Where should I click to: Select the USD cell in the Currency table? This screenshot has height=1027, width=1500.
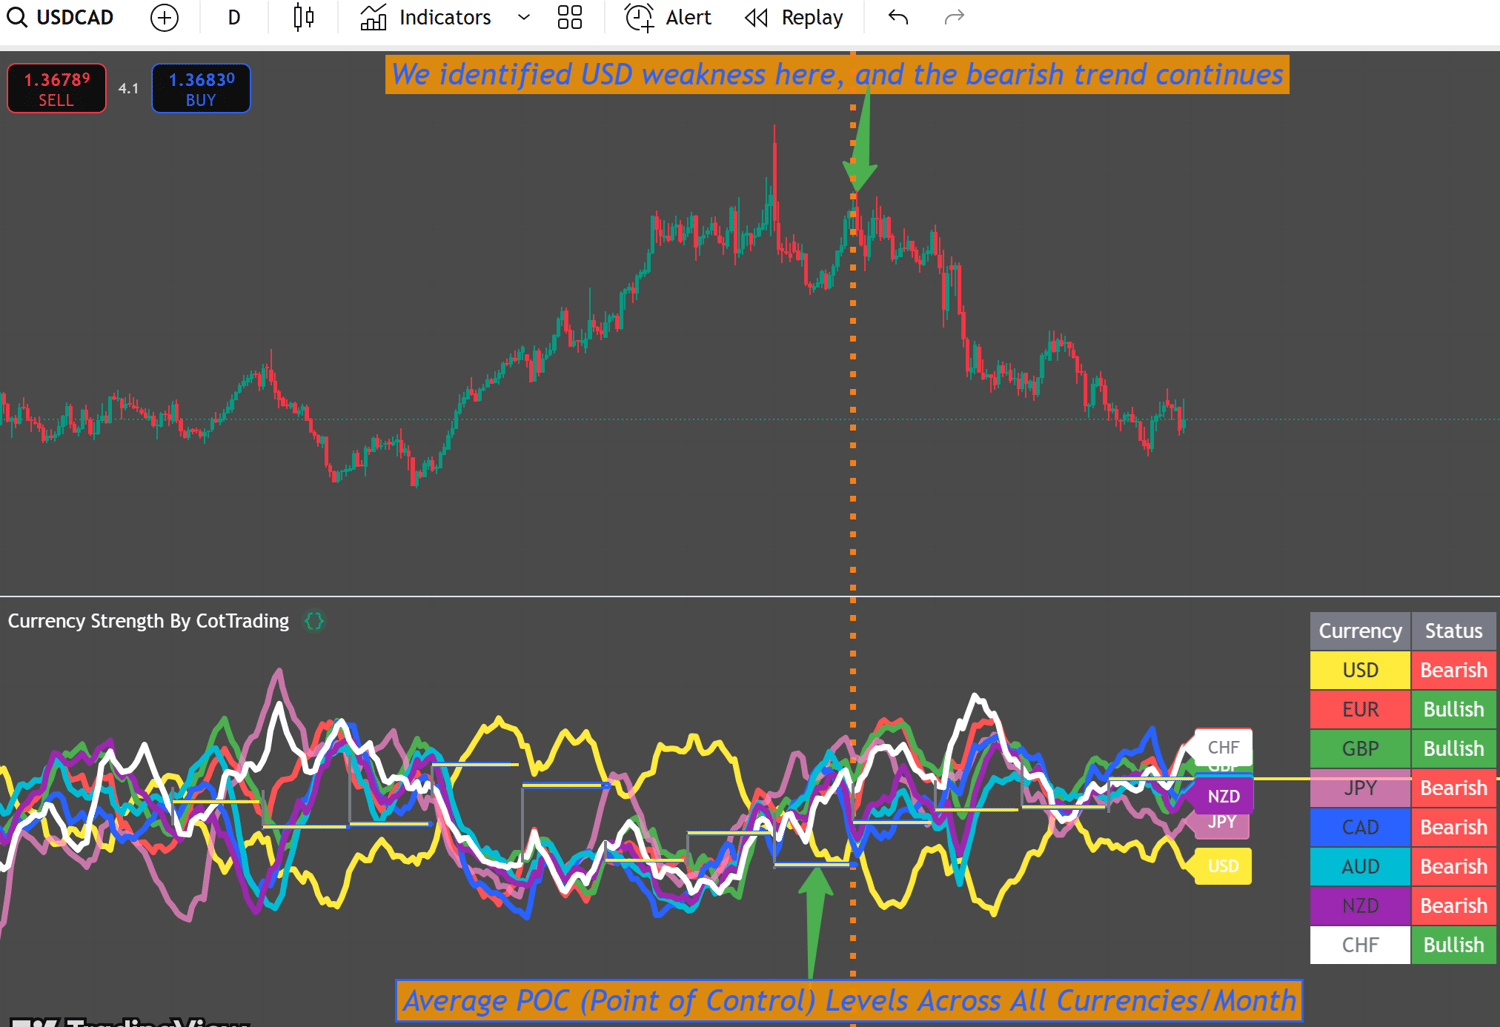point(1360,670)
